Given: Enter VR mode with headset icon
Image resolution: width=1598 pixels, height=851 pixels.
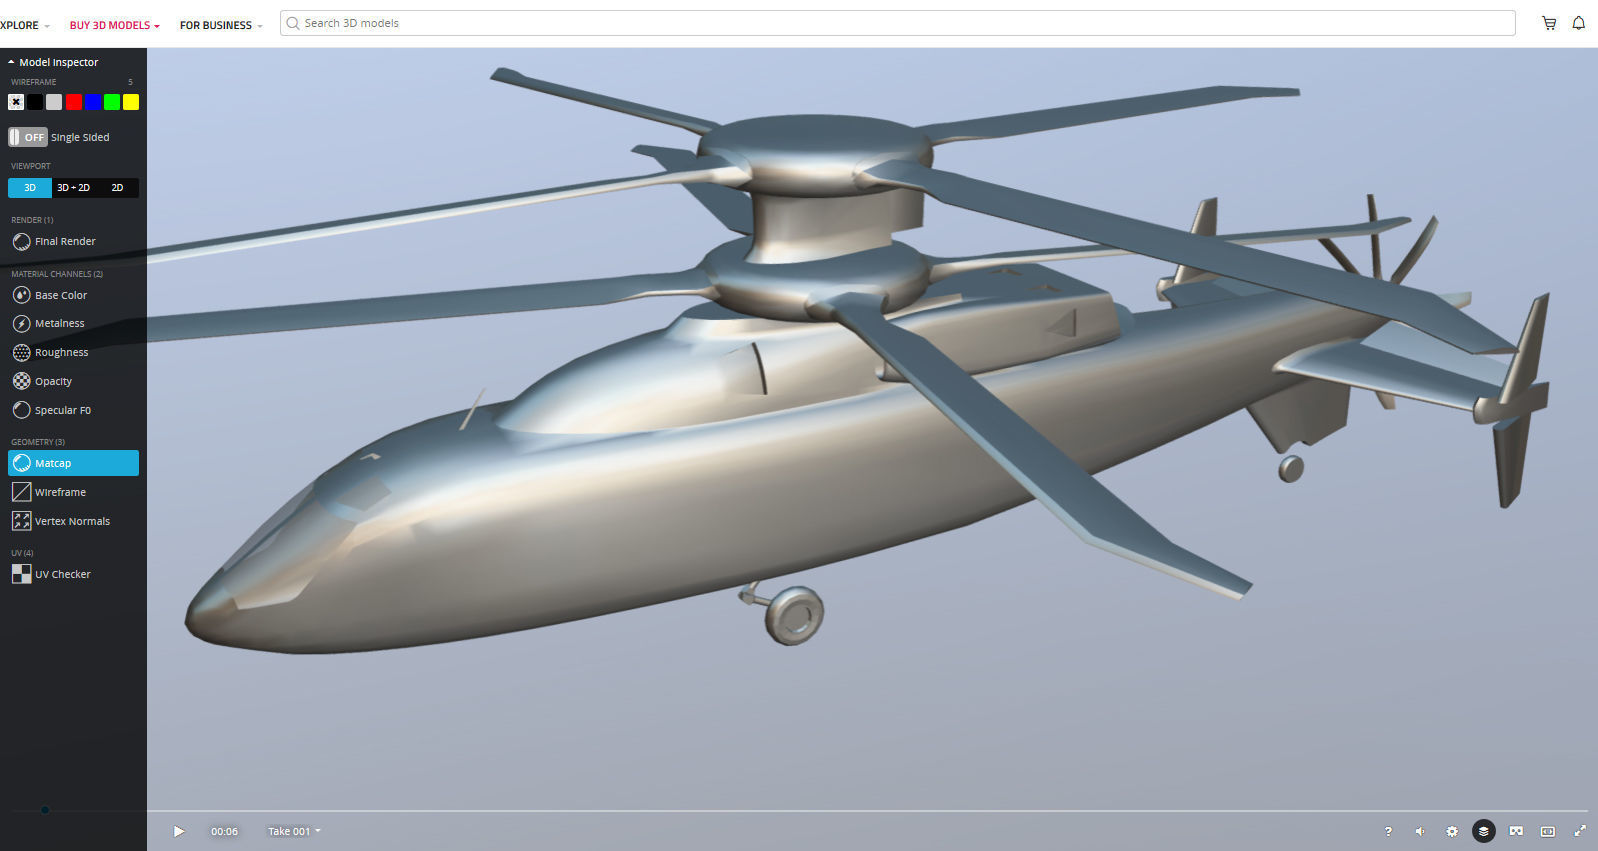Looking at the screenshot, I should [x=1516, y=831].
